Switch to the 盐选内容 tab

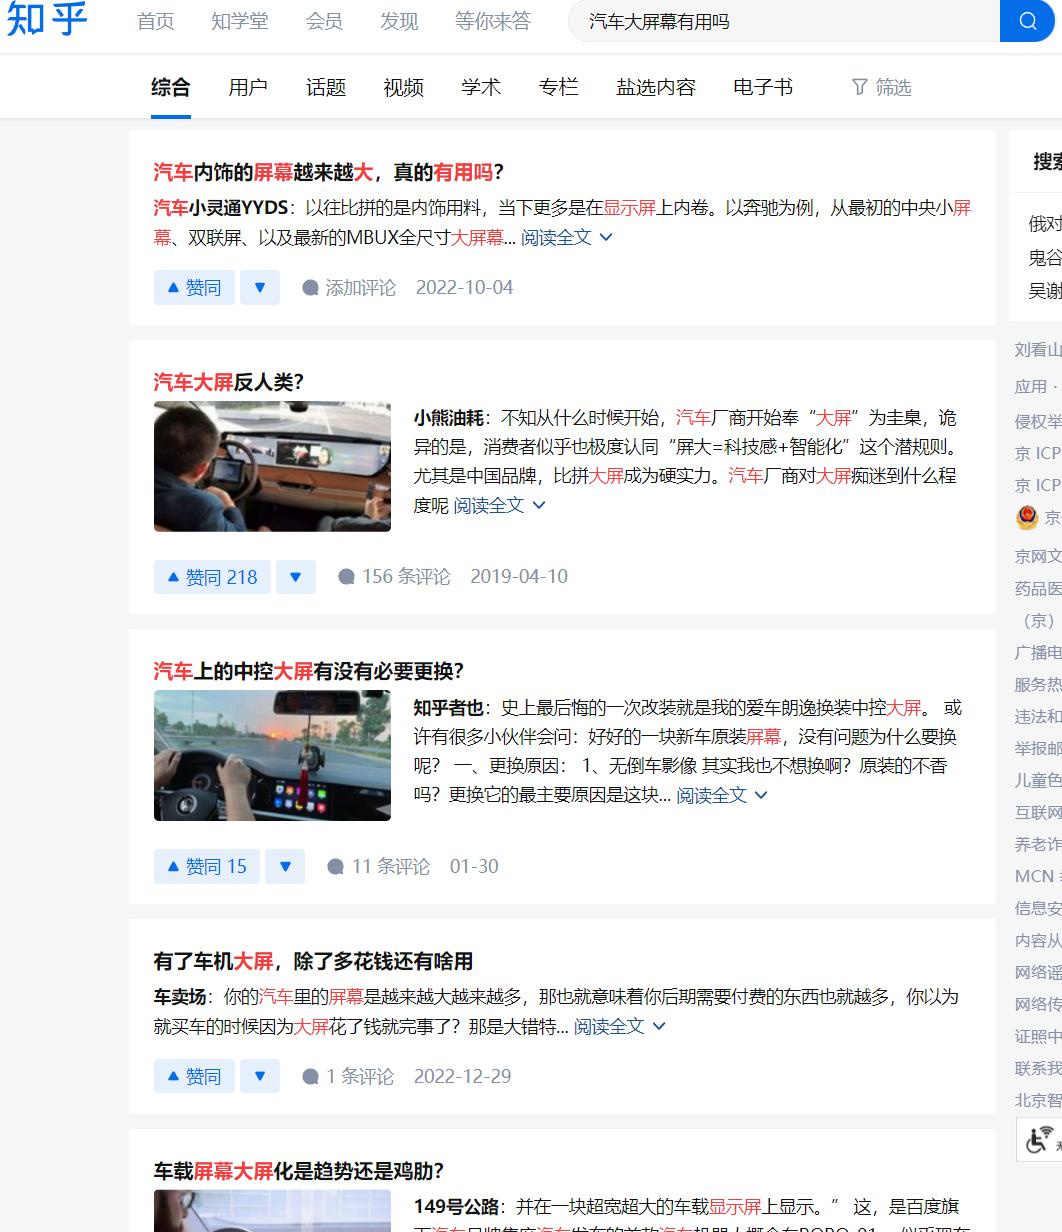[x=656, y=87]
